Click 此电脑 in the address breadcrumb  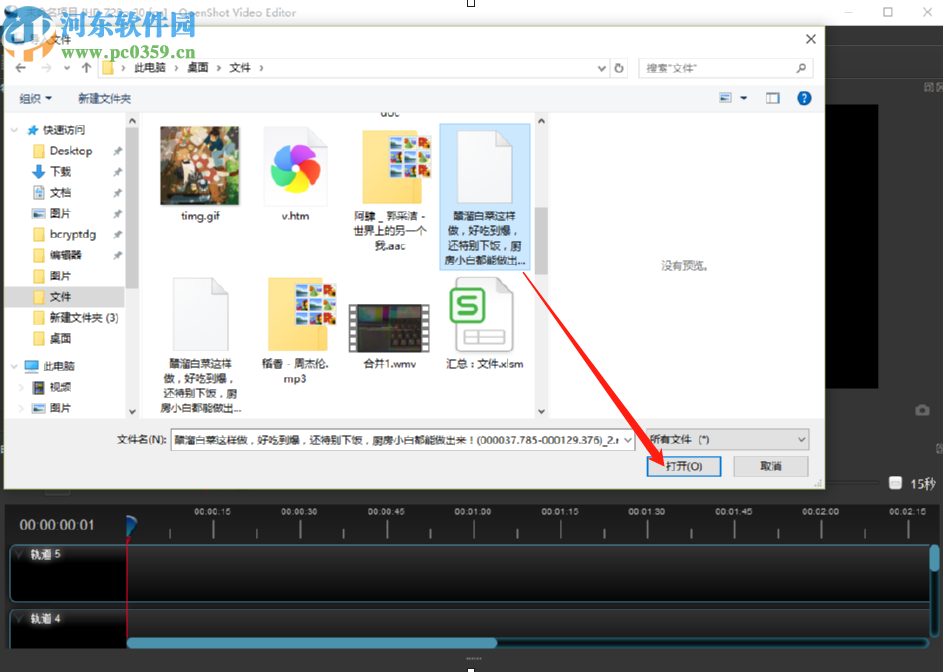click(x=150, y=68)
